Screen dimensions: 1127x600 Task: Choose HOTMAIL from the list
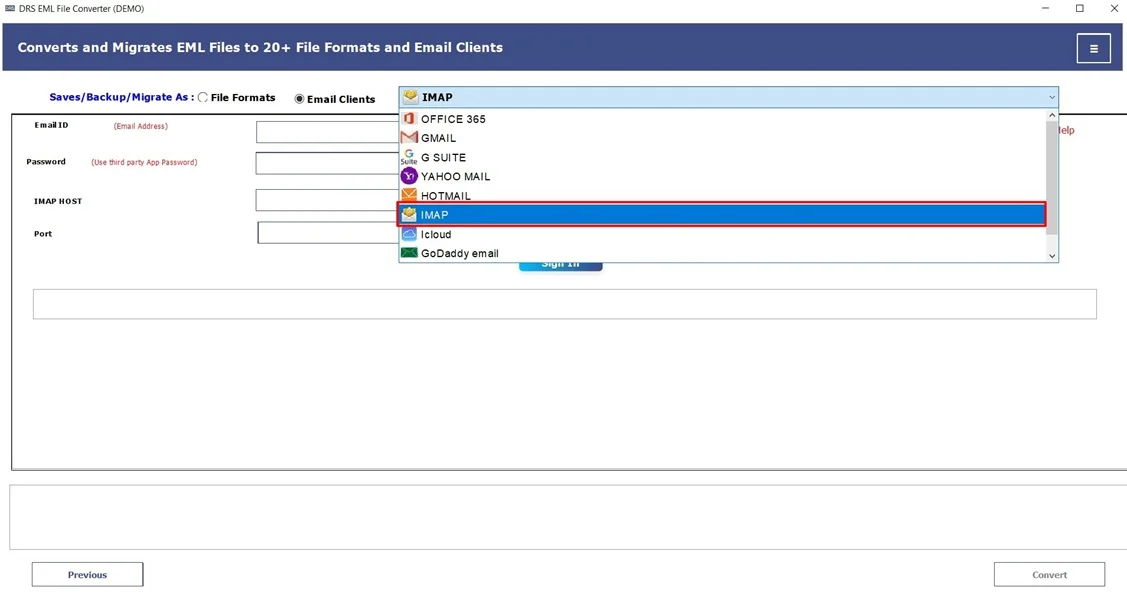coord(722,195)
